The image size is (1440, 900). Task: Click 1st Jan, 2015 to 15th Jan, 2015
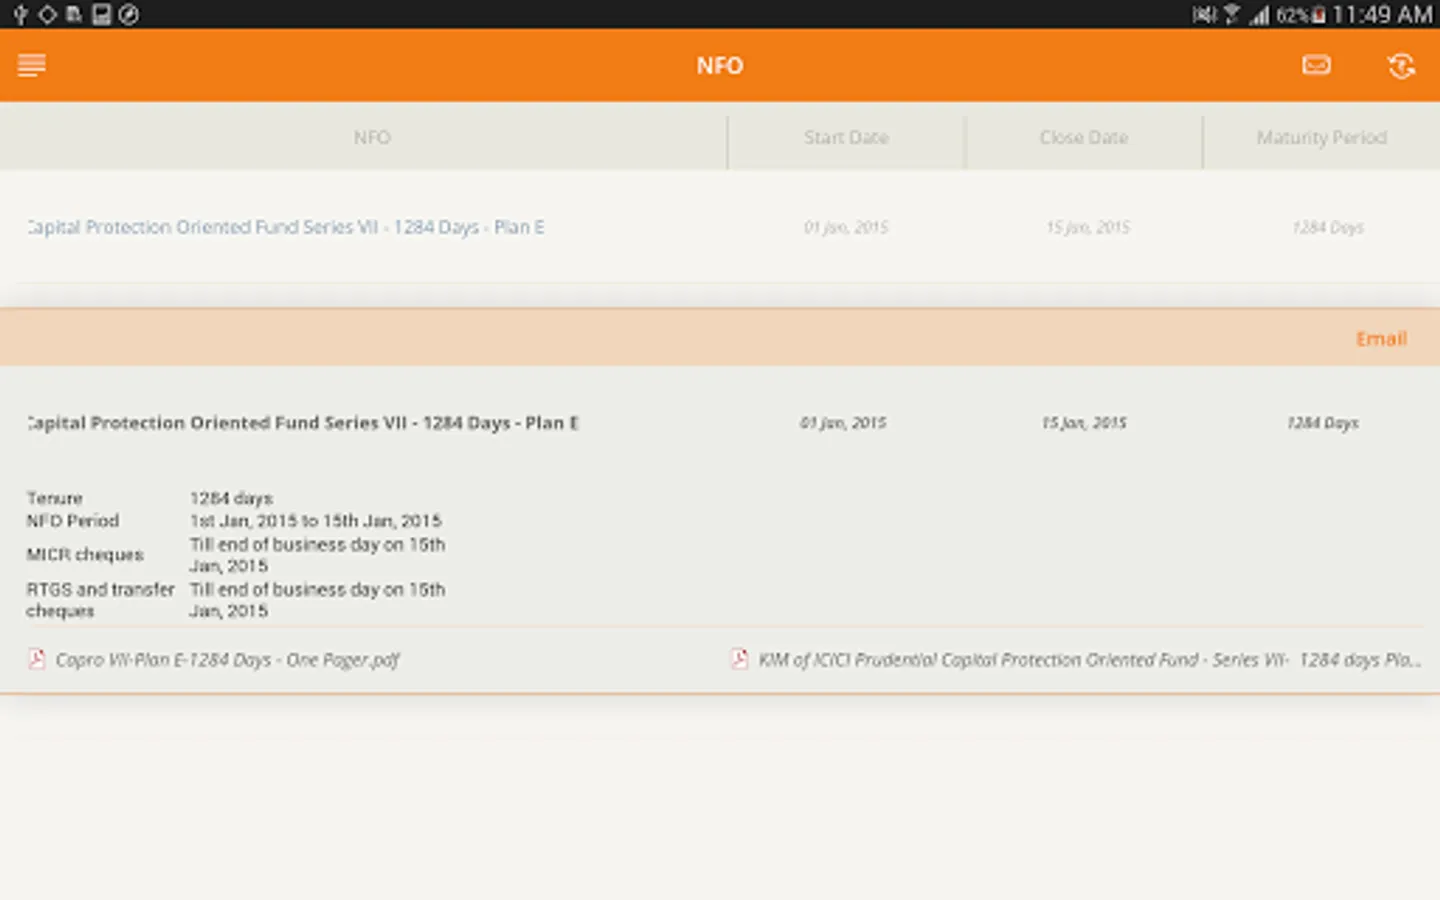point(315,521)
